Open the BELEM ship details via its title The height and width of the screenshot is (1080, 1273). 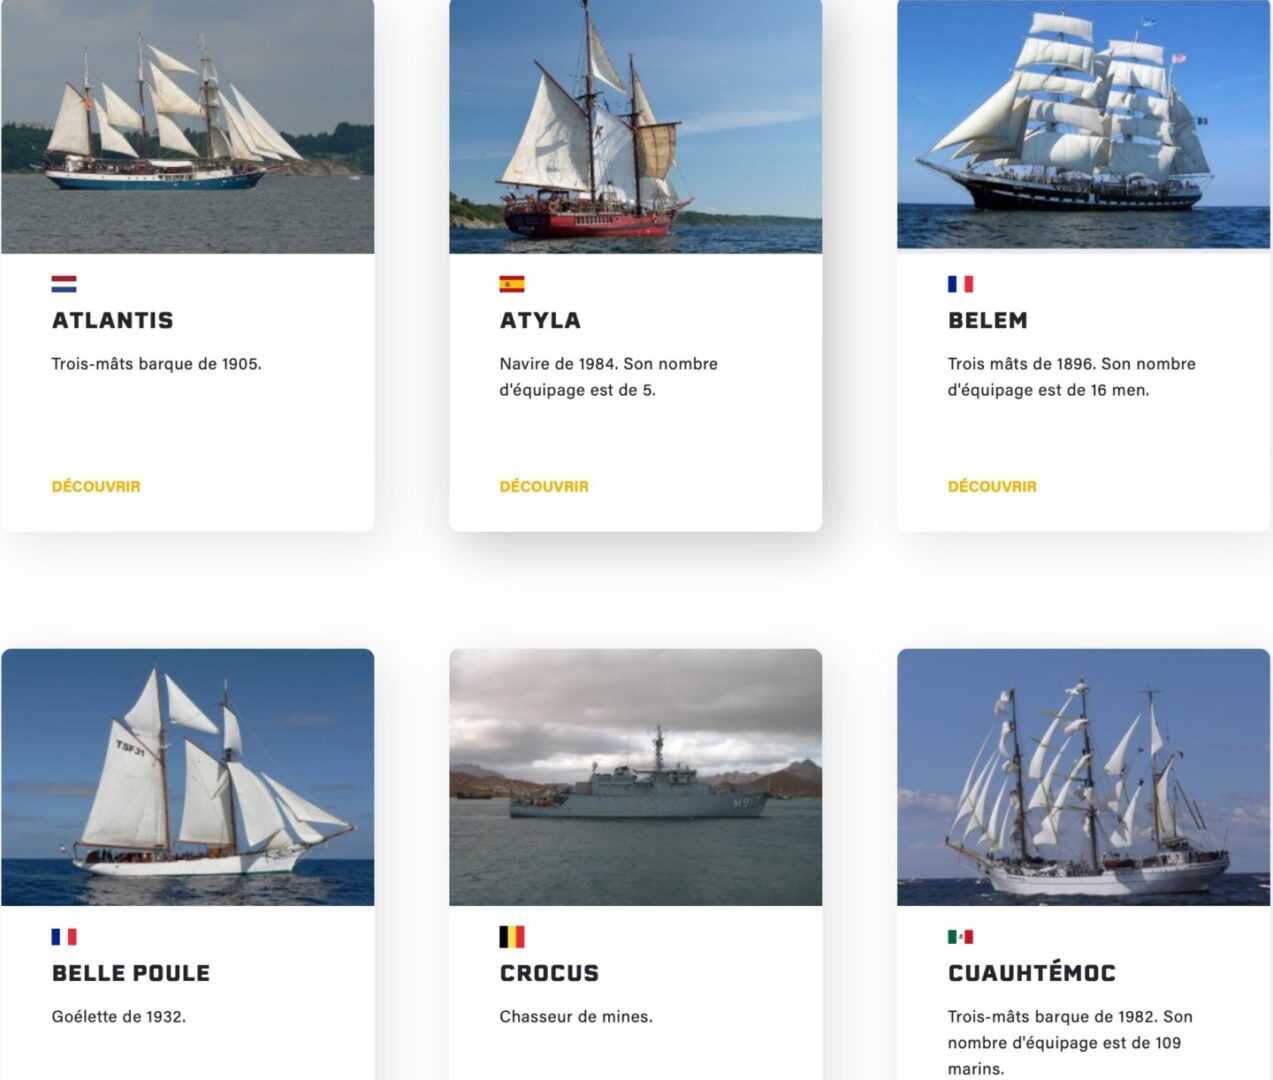986,321
